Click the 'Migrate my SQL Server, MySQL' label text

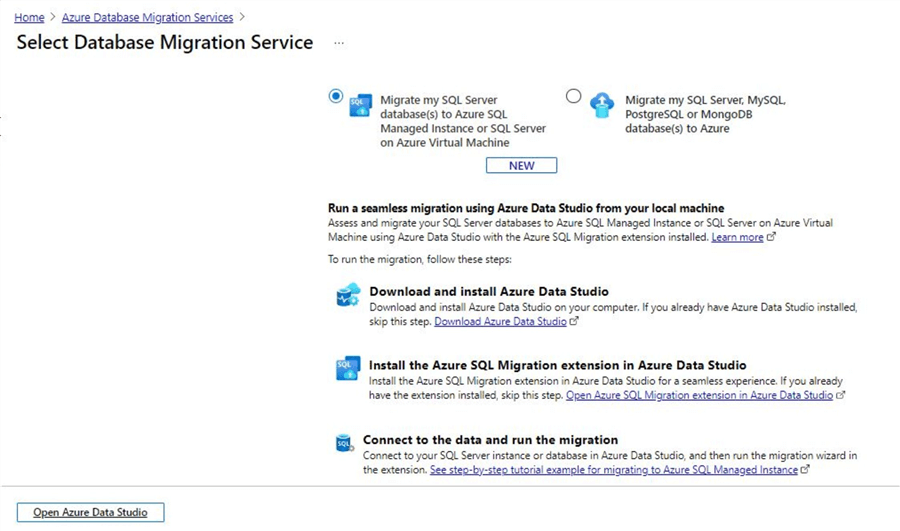[x=705, y=114]
